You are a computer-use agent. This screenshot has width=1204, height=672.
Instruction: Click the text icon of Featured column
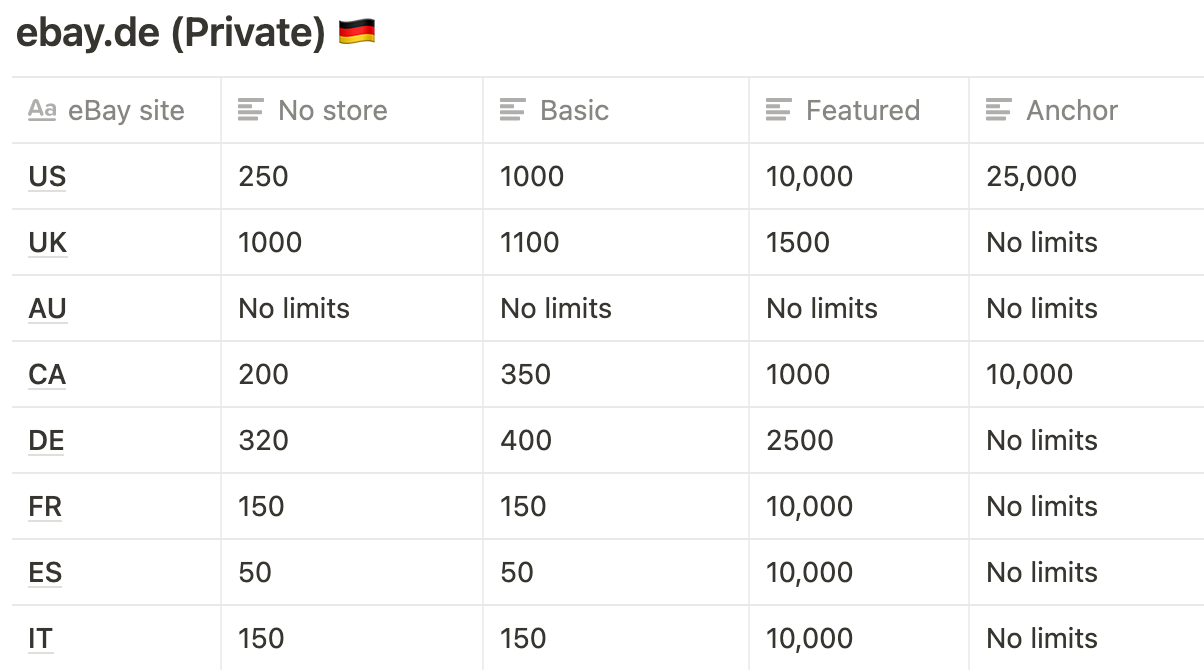(x=779, y=110)
